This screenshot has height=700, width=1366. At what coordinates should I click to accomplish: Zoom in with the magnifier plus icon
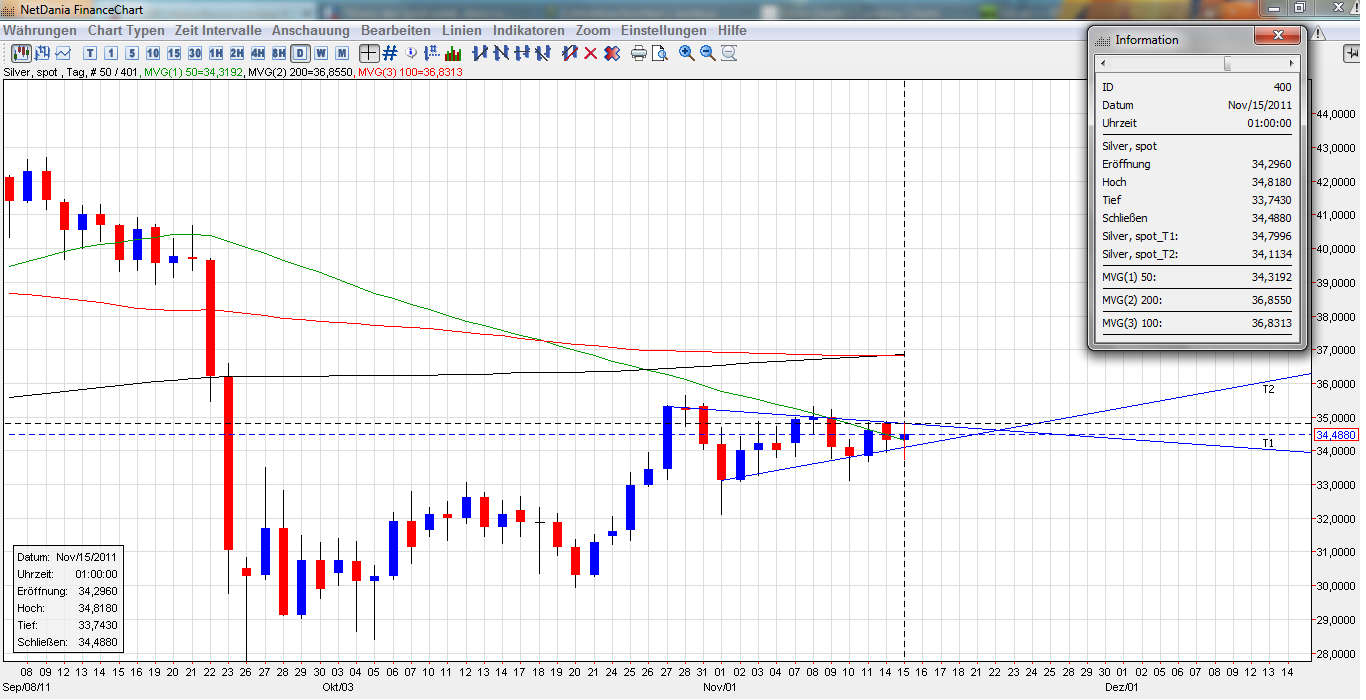(x=687, y=53)
